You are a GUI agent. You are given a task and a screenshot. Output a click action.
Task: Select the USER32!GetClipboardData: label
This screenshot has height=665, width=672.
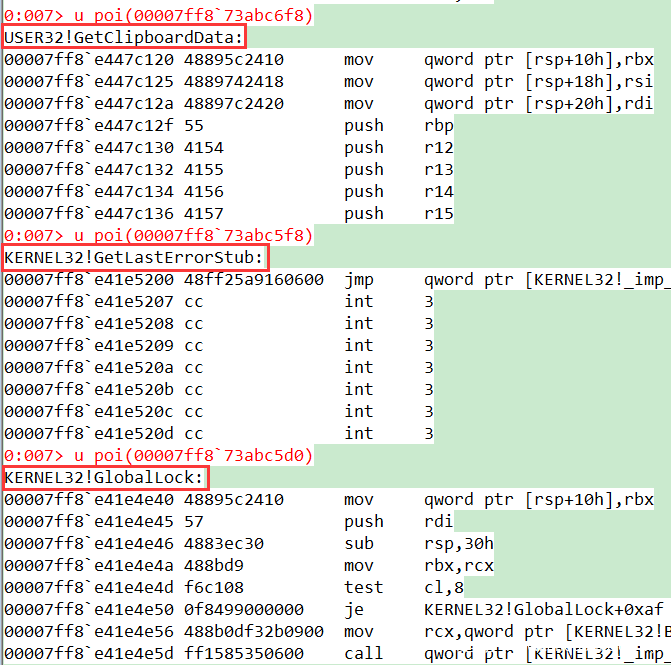(x=123, y=37)
